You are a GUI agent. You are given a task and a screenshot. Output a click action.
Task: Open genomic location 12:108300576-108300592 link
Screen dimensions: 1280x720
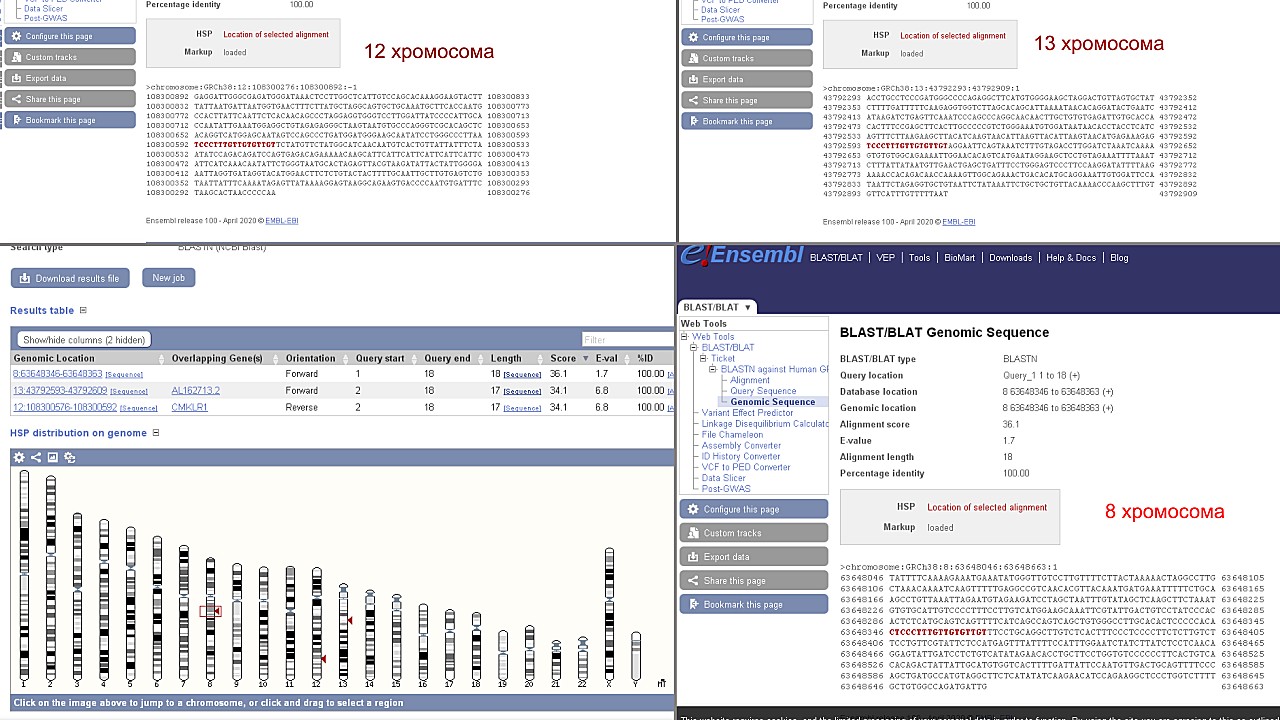point(65,408)
